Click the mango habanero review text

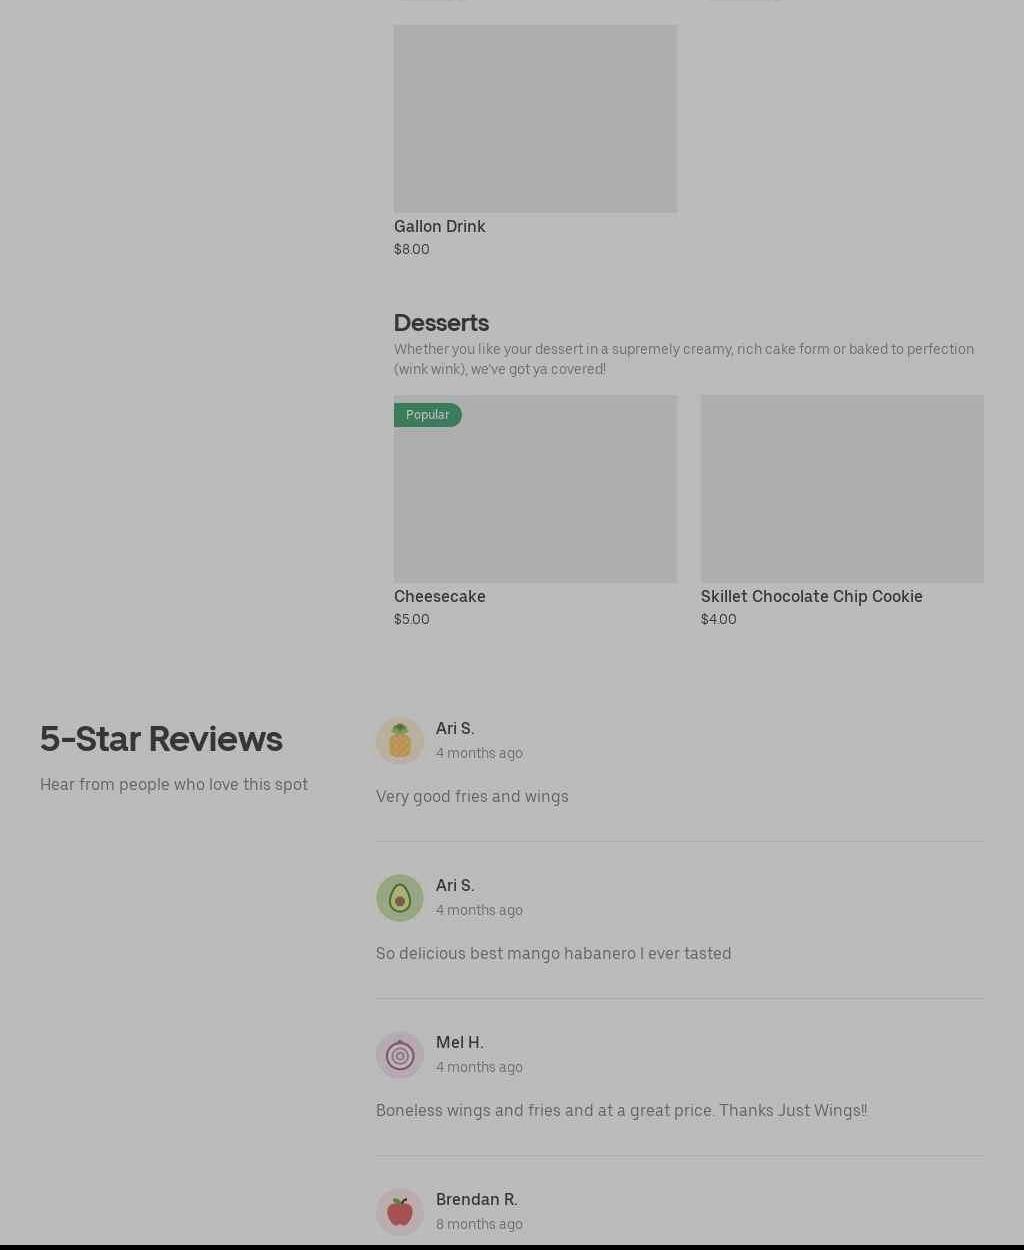554,954
